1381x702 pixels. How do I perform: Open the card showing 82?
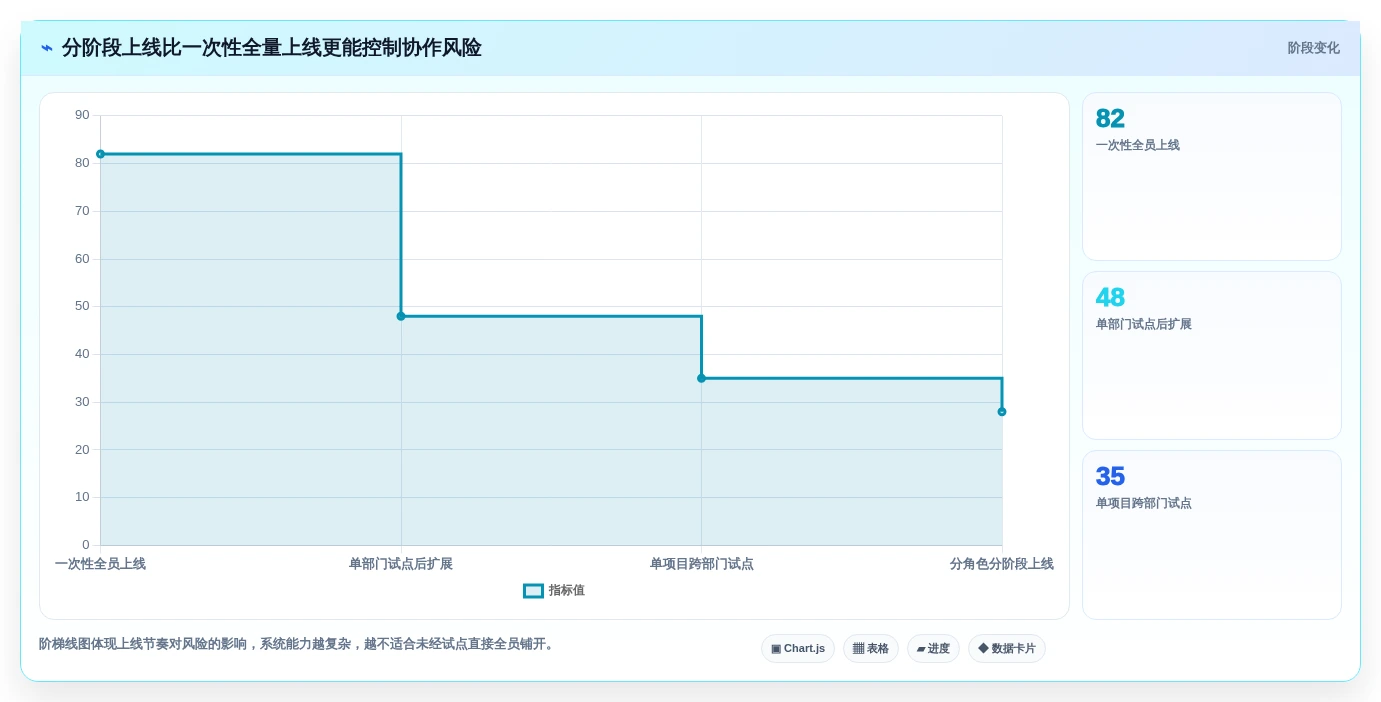[x=1211, y=177]
